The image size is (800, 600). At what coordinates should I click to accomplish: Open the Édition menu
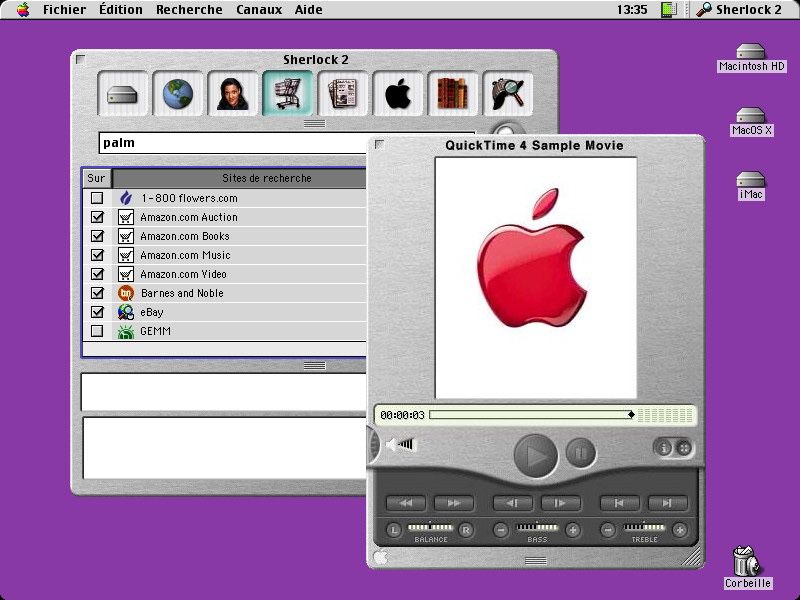click(x=121, y=9)
